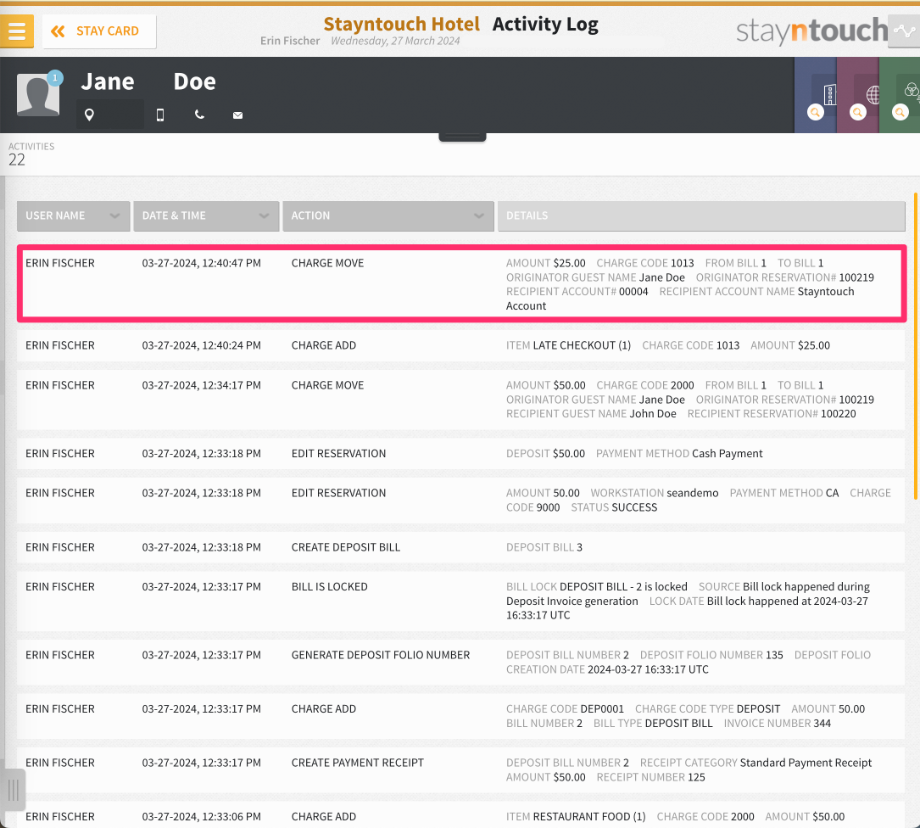Click the Activities count 22
920x828 pixels.
point(16,160)
